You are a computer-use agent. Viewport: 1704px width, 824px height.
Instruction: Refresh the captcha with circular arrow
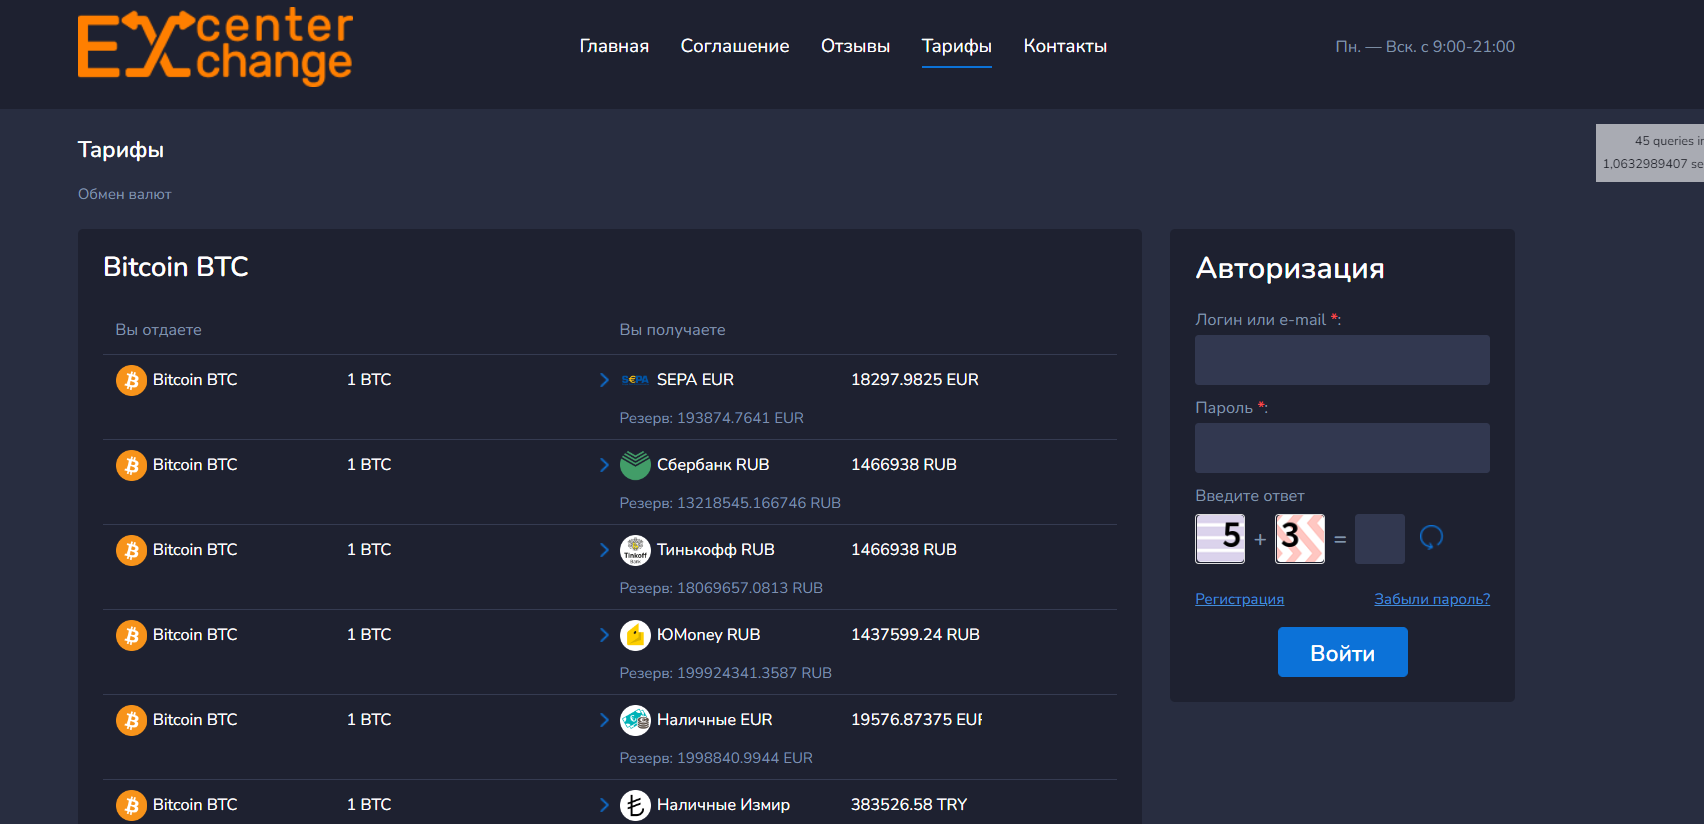tap(1431, 538)
